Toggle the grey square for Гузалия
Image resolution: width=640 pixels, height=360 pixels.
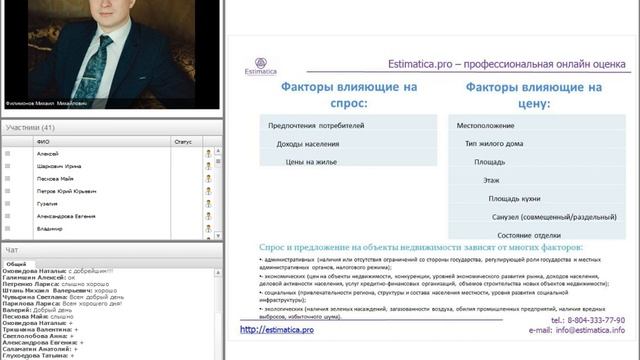7,203
